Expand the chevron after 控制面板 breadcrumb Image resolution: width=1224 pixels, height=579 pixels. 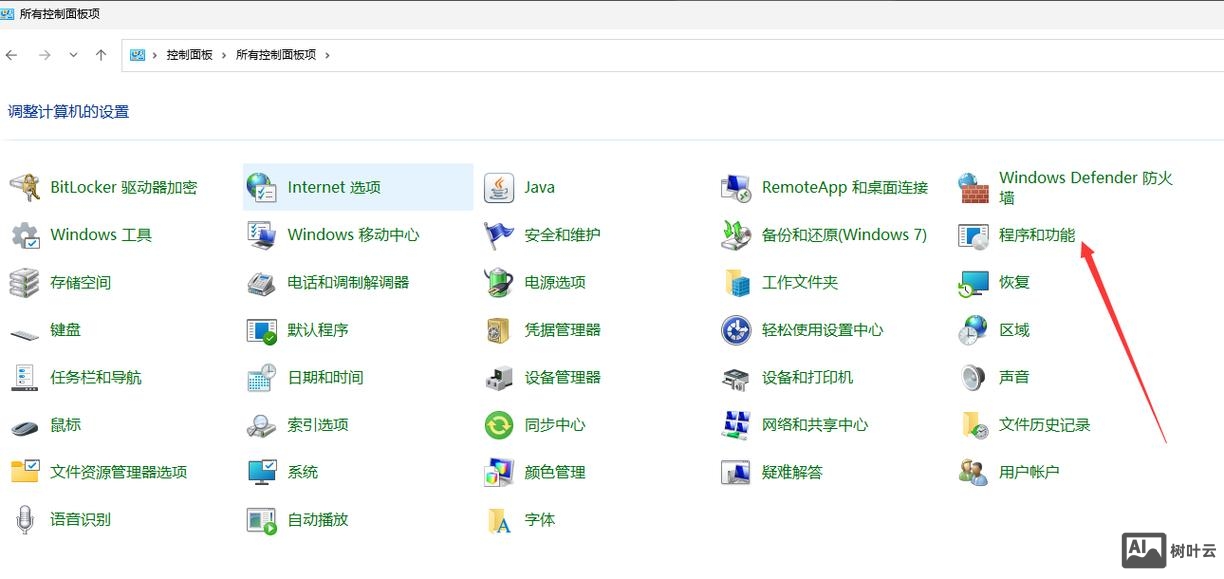tap(222, 55)
